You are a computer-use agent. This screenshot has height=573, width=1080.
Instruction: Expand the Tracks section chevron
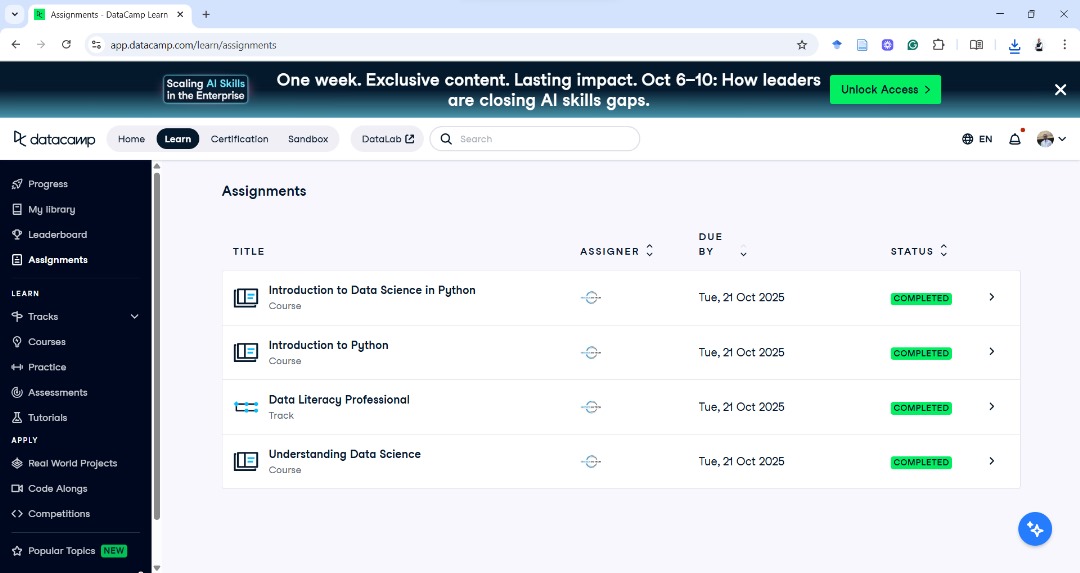pyautogui.click(x=134, y=317)
